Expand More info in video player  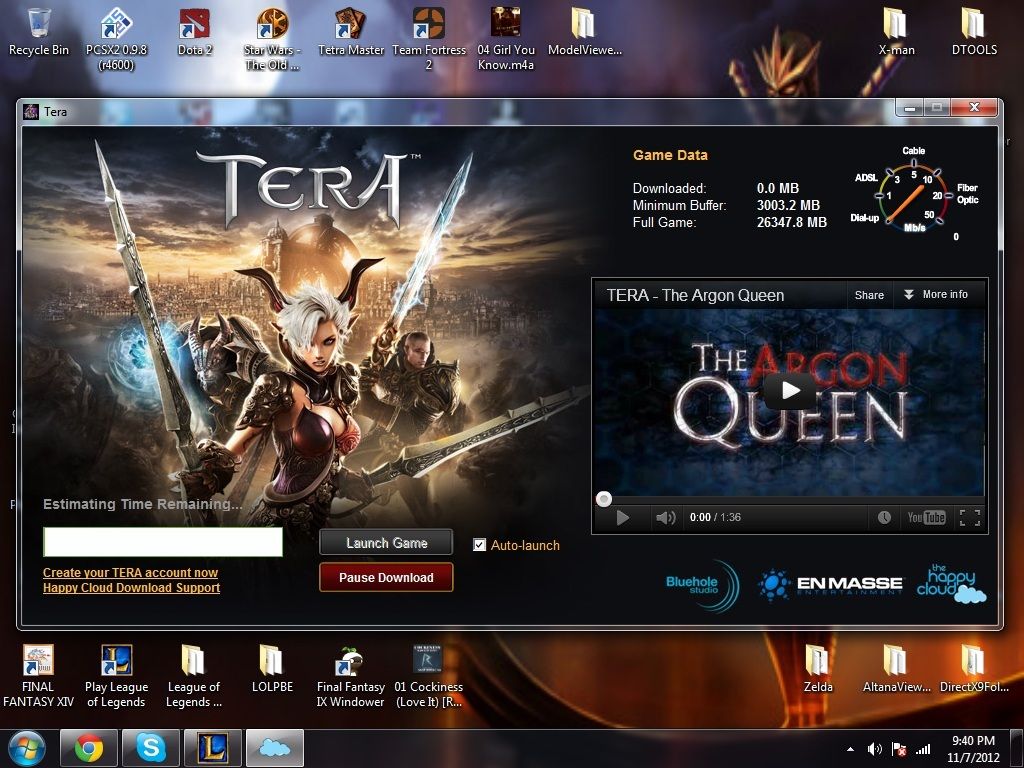(935, 295)
